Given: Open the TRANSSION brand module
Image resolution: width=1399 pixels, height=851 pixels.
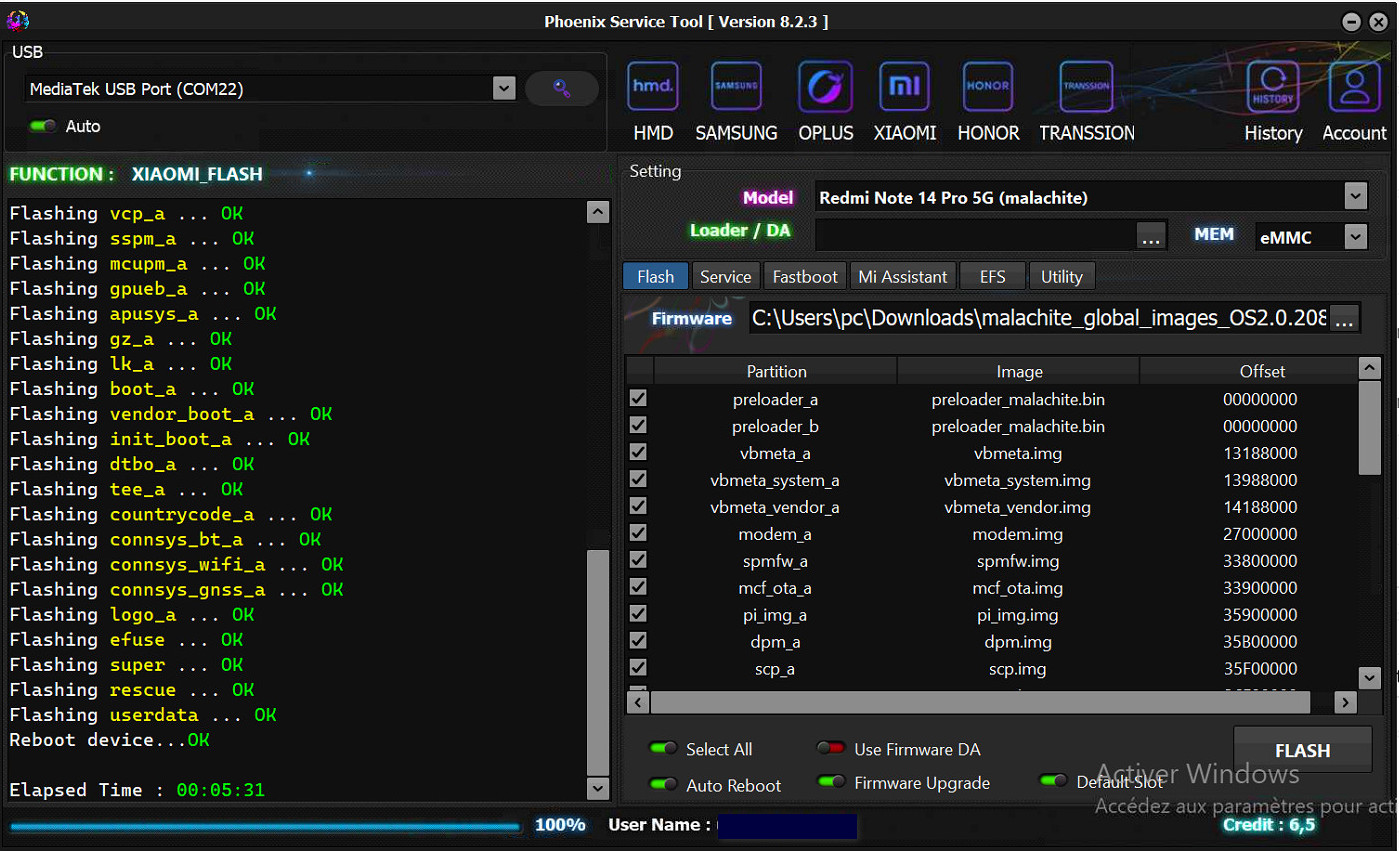Looking at the screenshot, I should pyautogui.click(x=1087, y=101).
